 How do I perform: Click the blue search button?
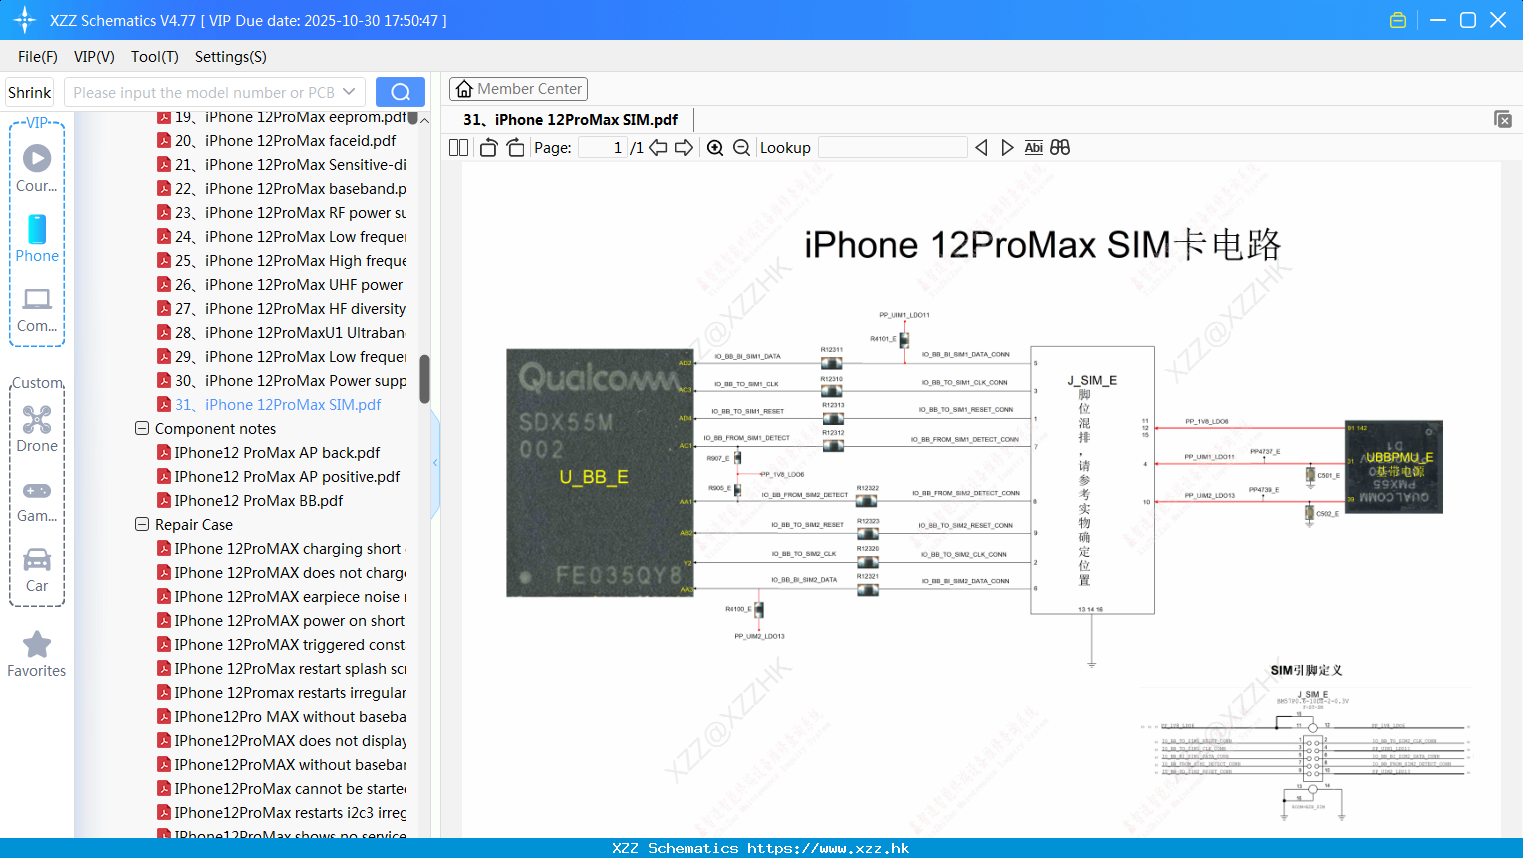400,92
